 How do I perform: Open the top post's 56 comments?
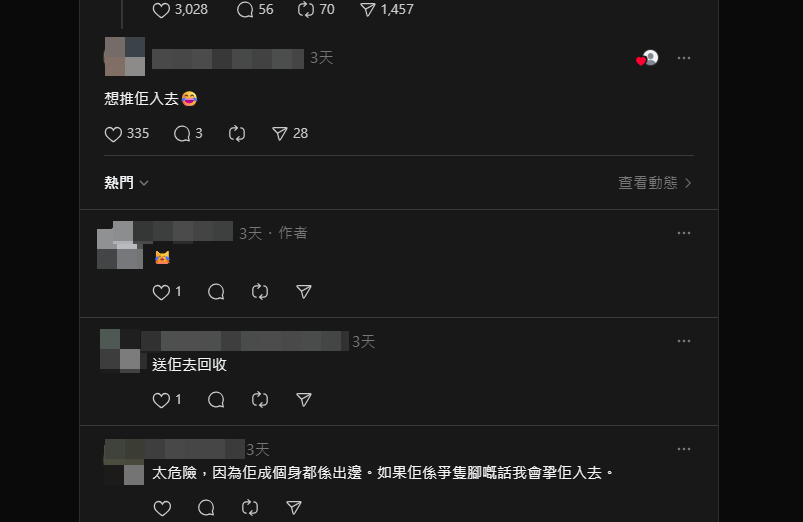[255, 10]
